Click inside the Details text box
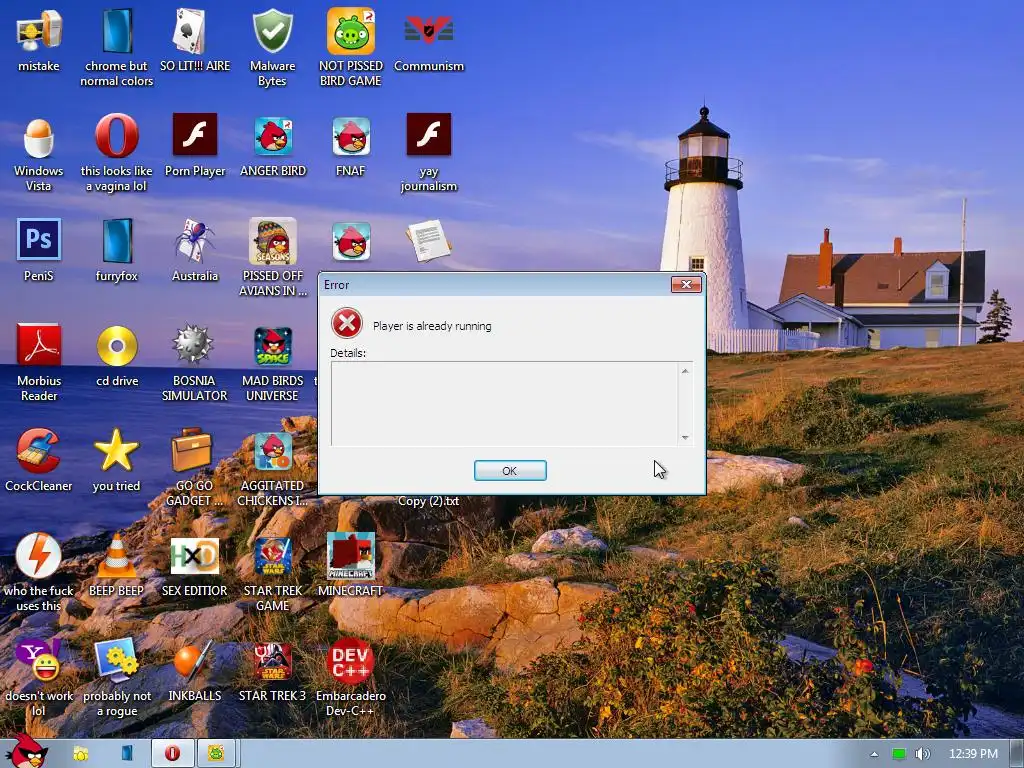This screenshot has width=1024, height=768. click(504, 404)
